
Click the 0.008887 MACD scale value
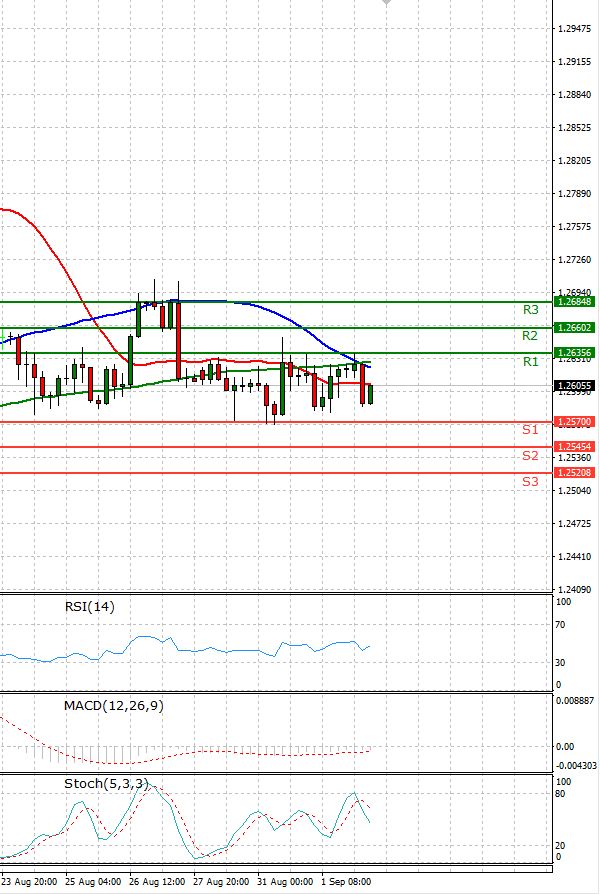[575, 701]
